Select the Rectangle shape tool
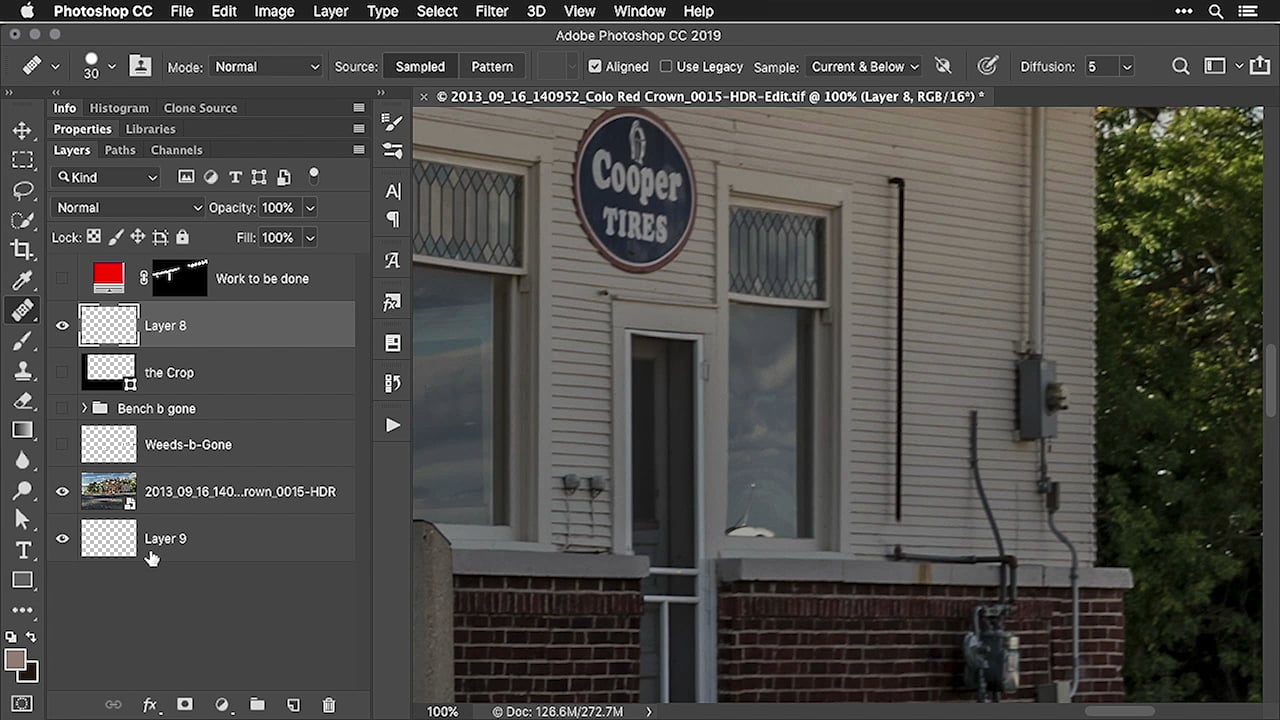 [x=22, y=580]
